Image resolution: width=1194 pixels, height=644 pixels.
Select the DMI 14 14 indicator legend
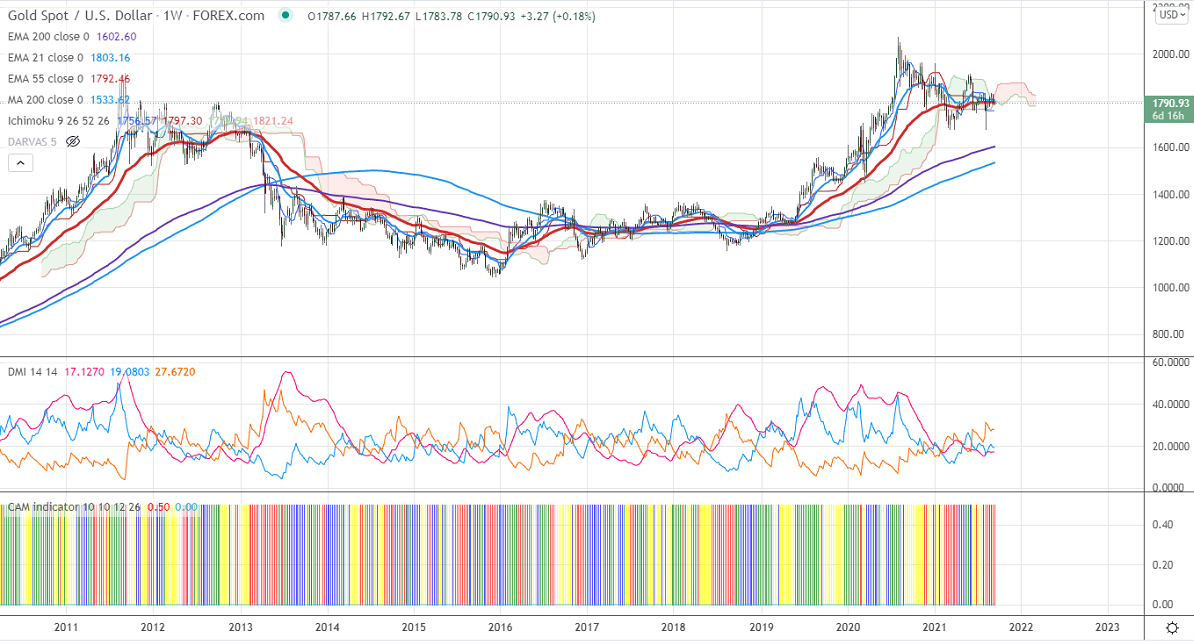click(33, 372)
